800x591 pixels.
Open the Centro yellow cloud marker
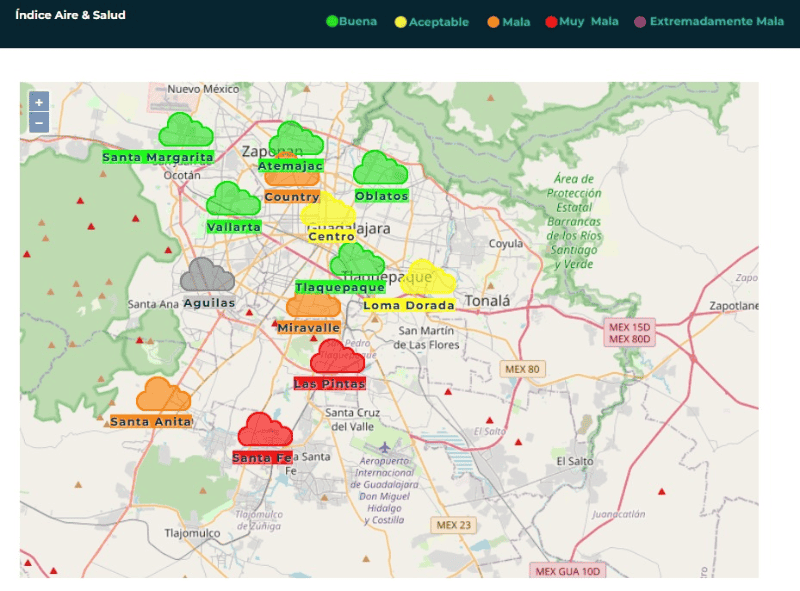point(328,212)
